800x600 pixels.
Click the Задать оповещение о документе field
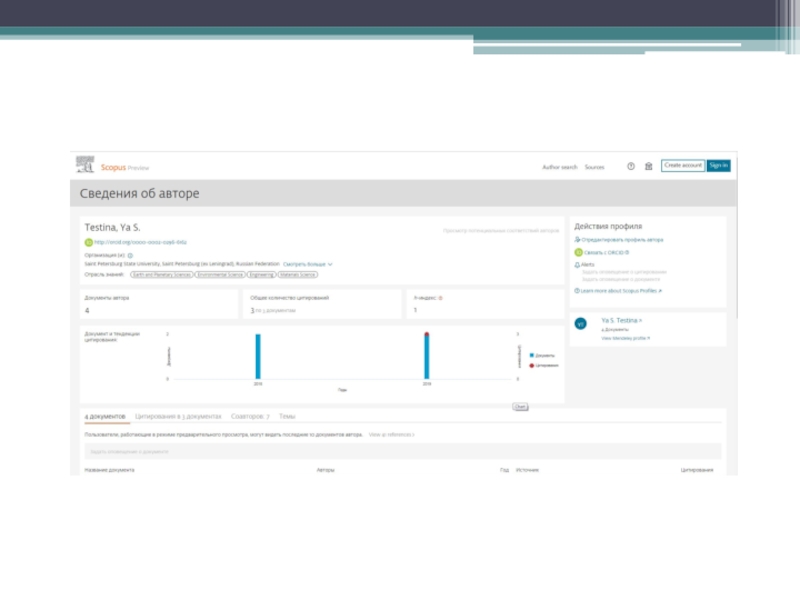(x=400, y=452)
